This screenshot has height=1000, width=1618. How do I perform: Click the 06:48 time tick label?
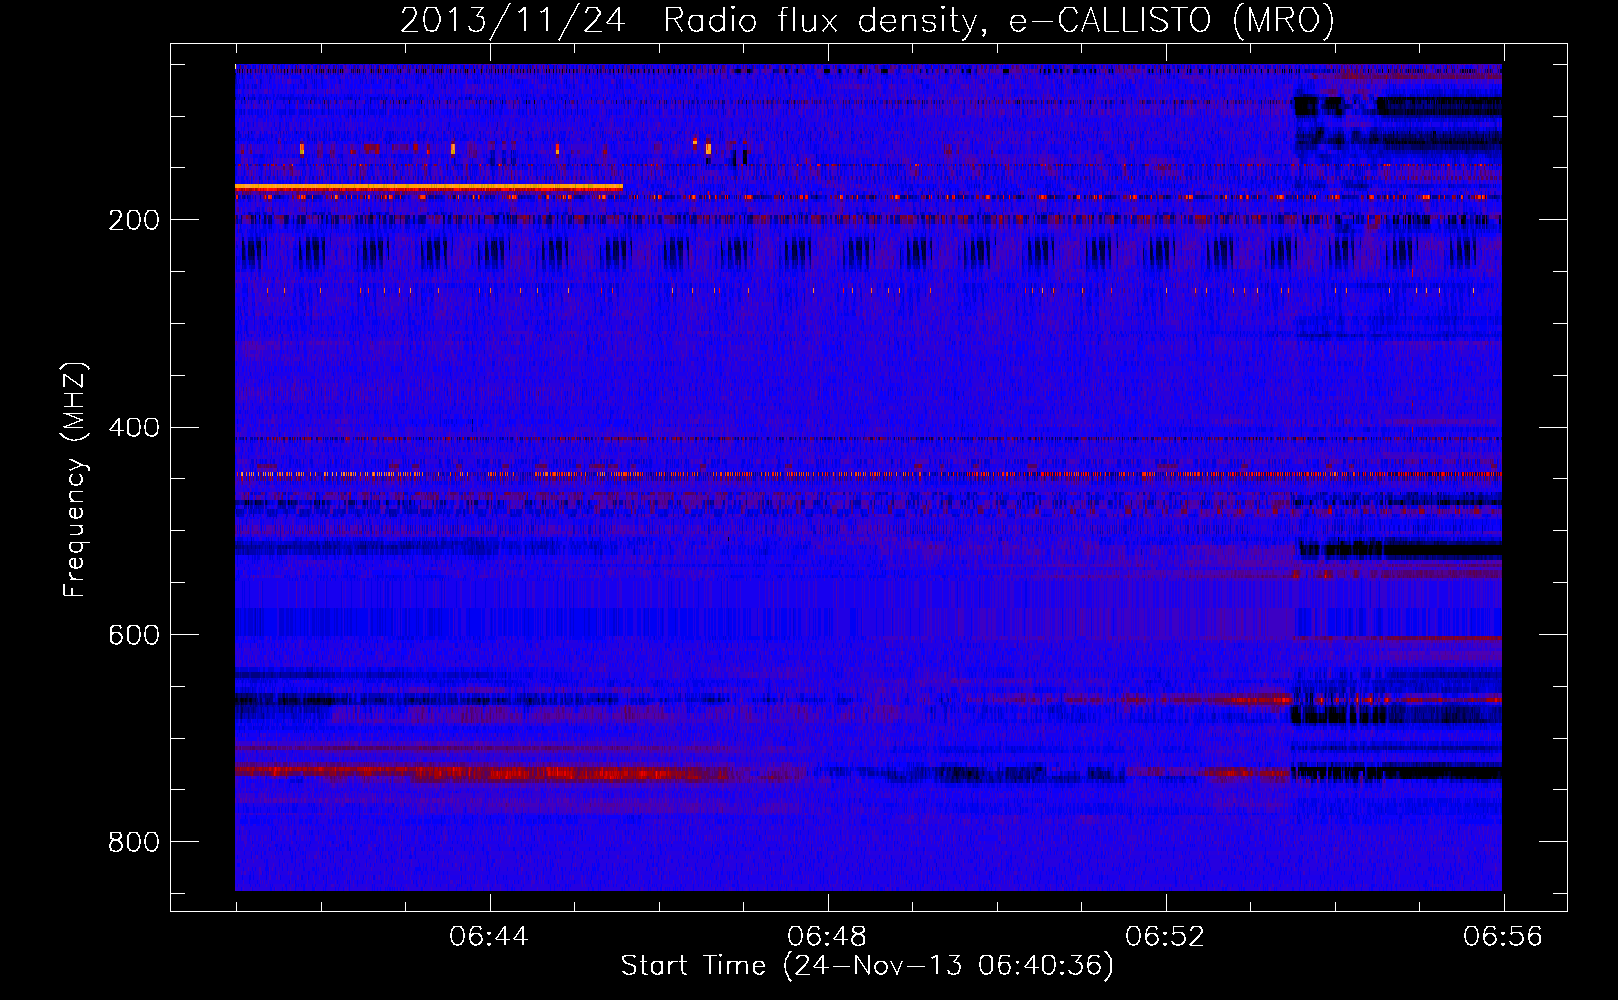tap(827, 937)
